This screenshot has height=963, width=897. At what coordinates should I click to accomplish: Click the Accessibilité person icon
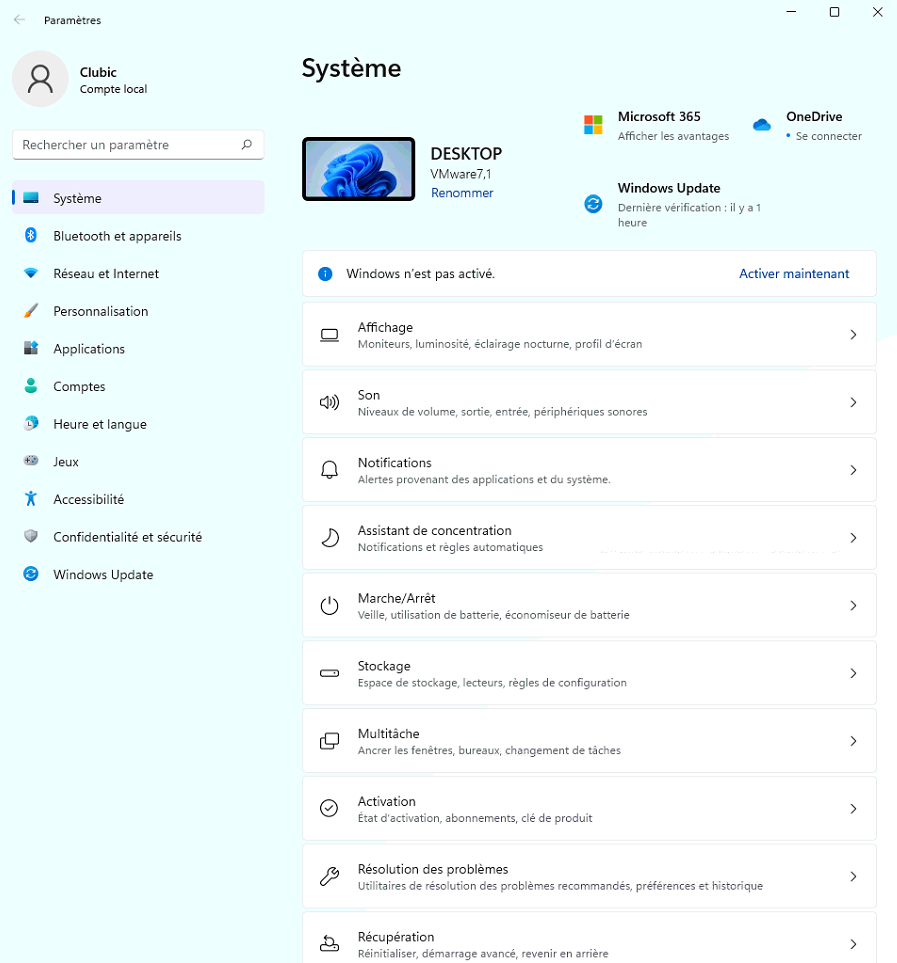coord(31,499)
